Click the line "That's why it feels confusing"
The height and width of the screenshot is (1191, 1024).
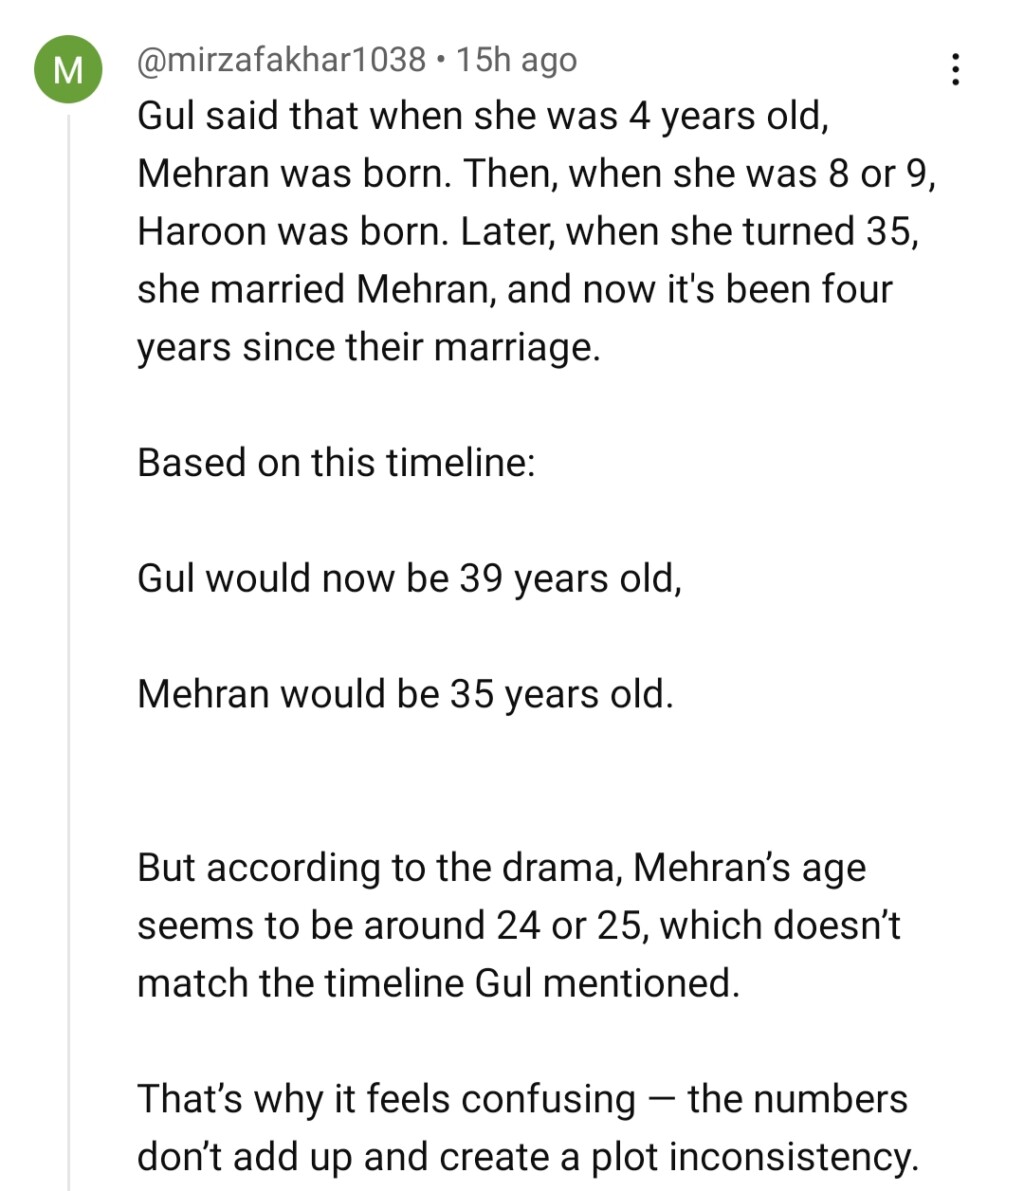point(522,1099)
